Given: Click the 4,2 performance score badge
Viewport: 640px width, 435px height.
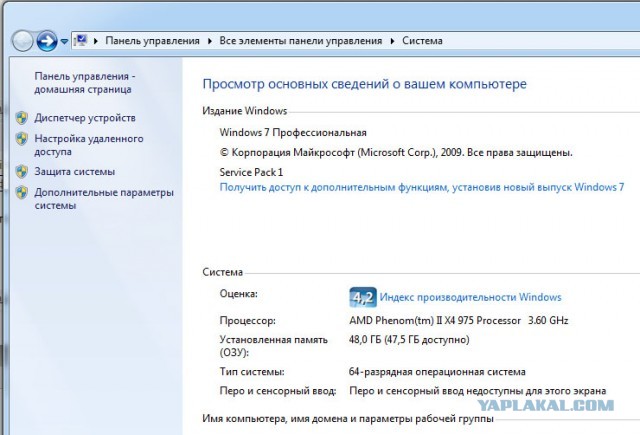Looking at the screenshot, I should [x=363, y=297].
